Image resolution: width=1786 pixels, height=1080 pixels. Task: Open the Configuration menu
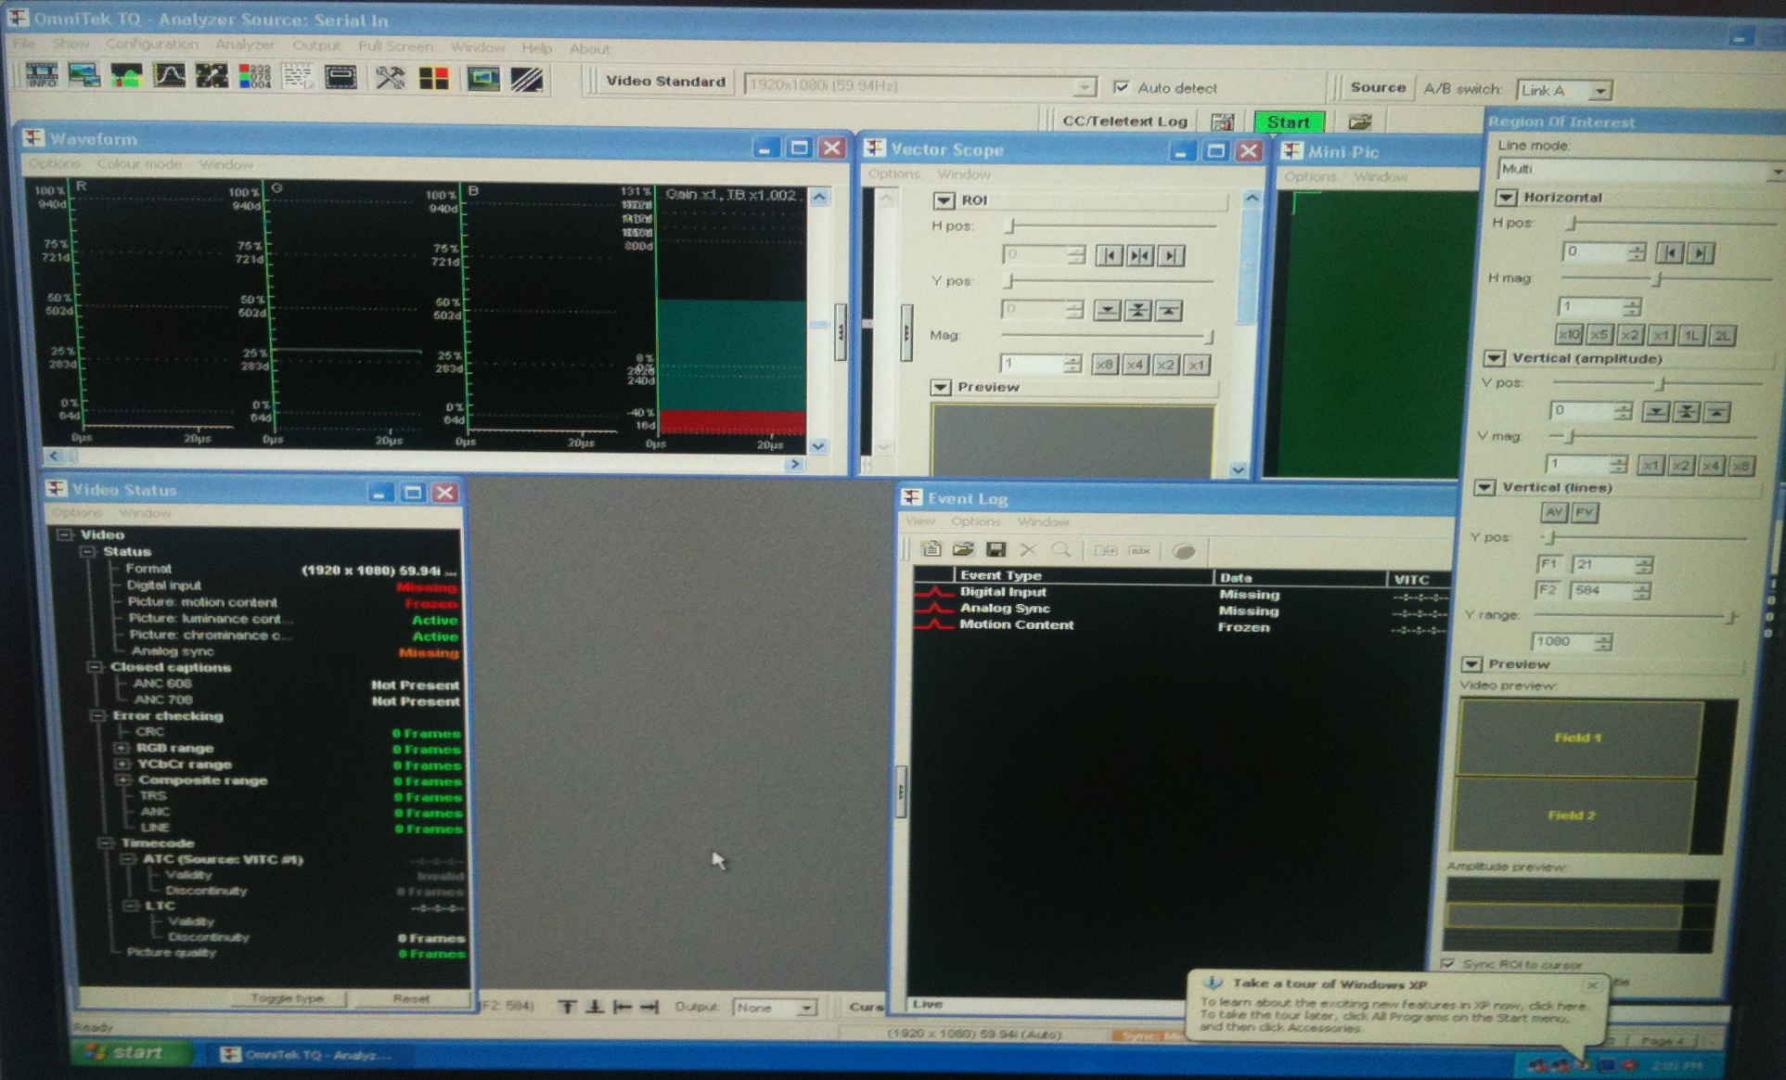pos(152,44)
